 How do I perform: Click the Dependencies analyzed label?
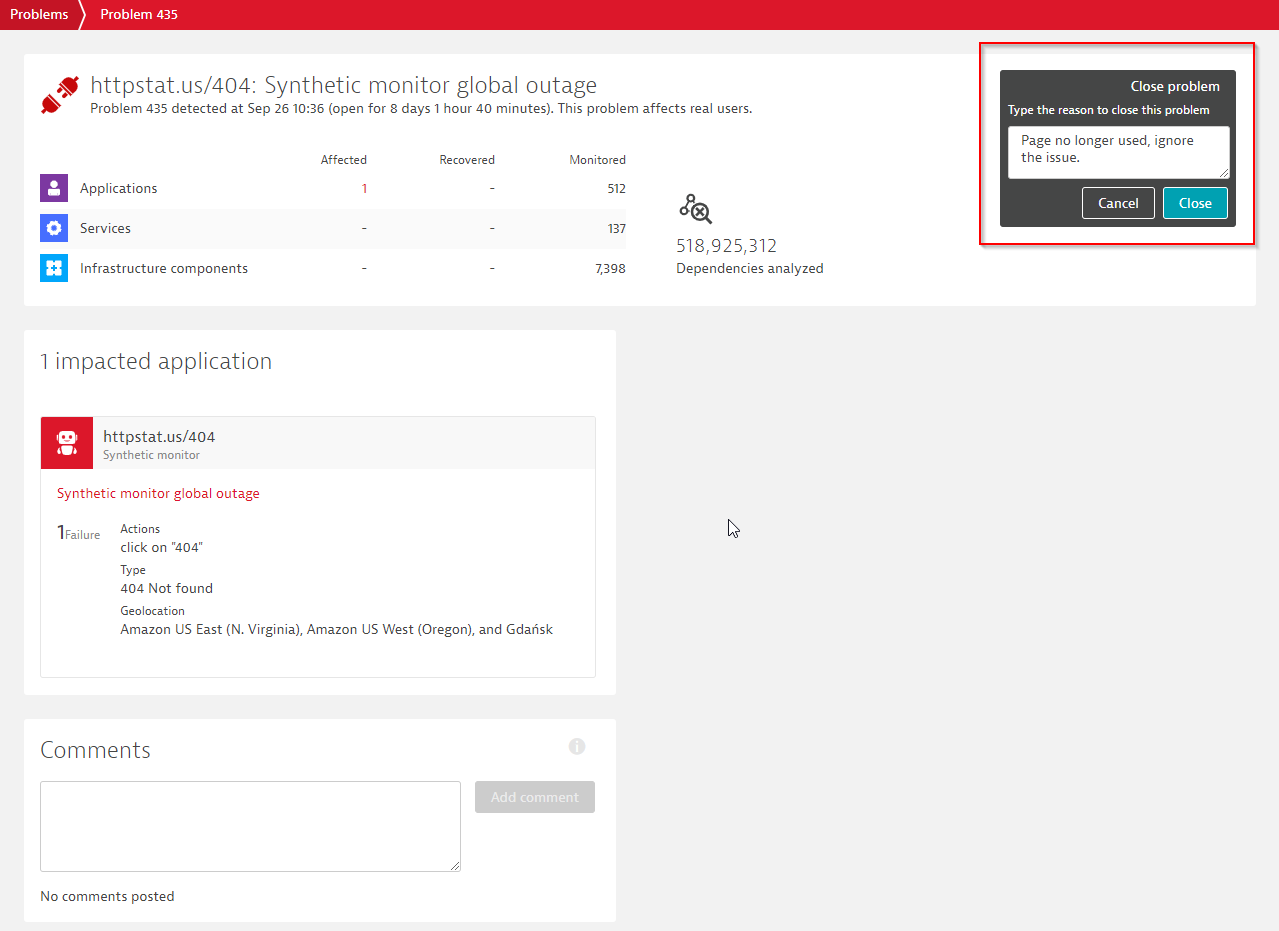pos(750,268)
